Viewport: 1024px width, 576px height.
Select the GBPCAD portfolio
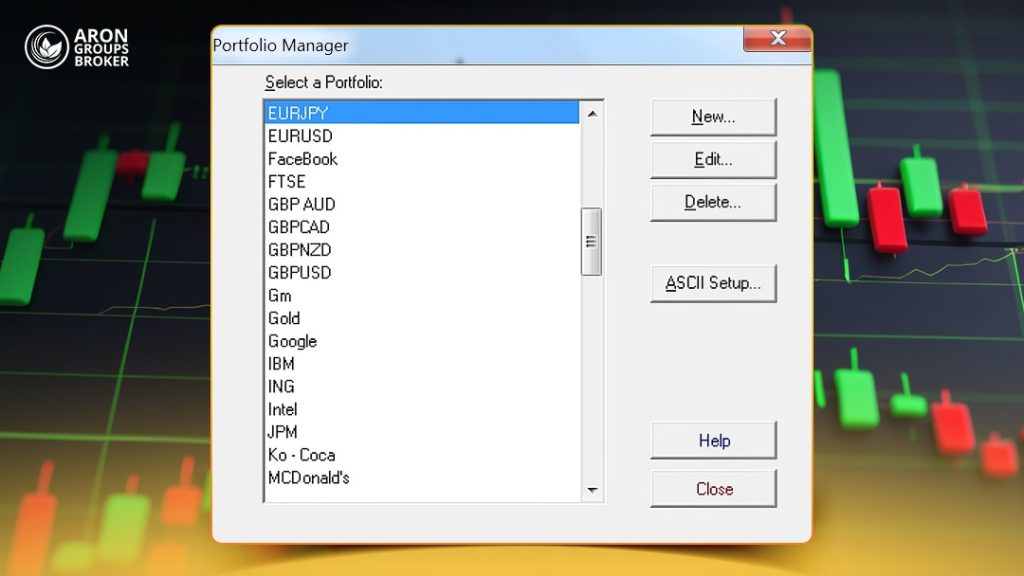(x=422, y=227)
